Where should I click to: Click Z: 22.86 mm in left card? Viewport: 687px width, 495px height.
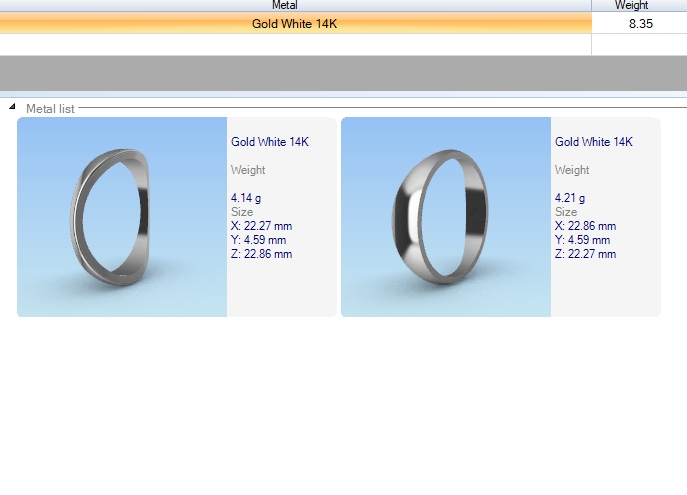[262, 254]
